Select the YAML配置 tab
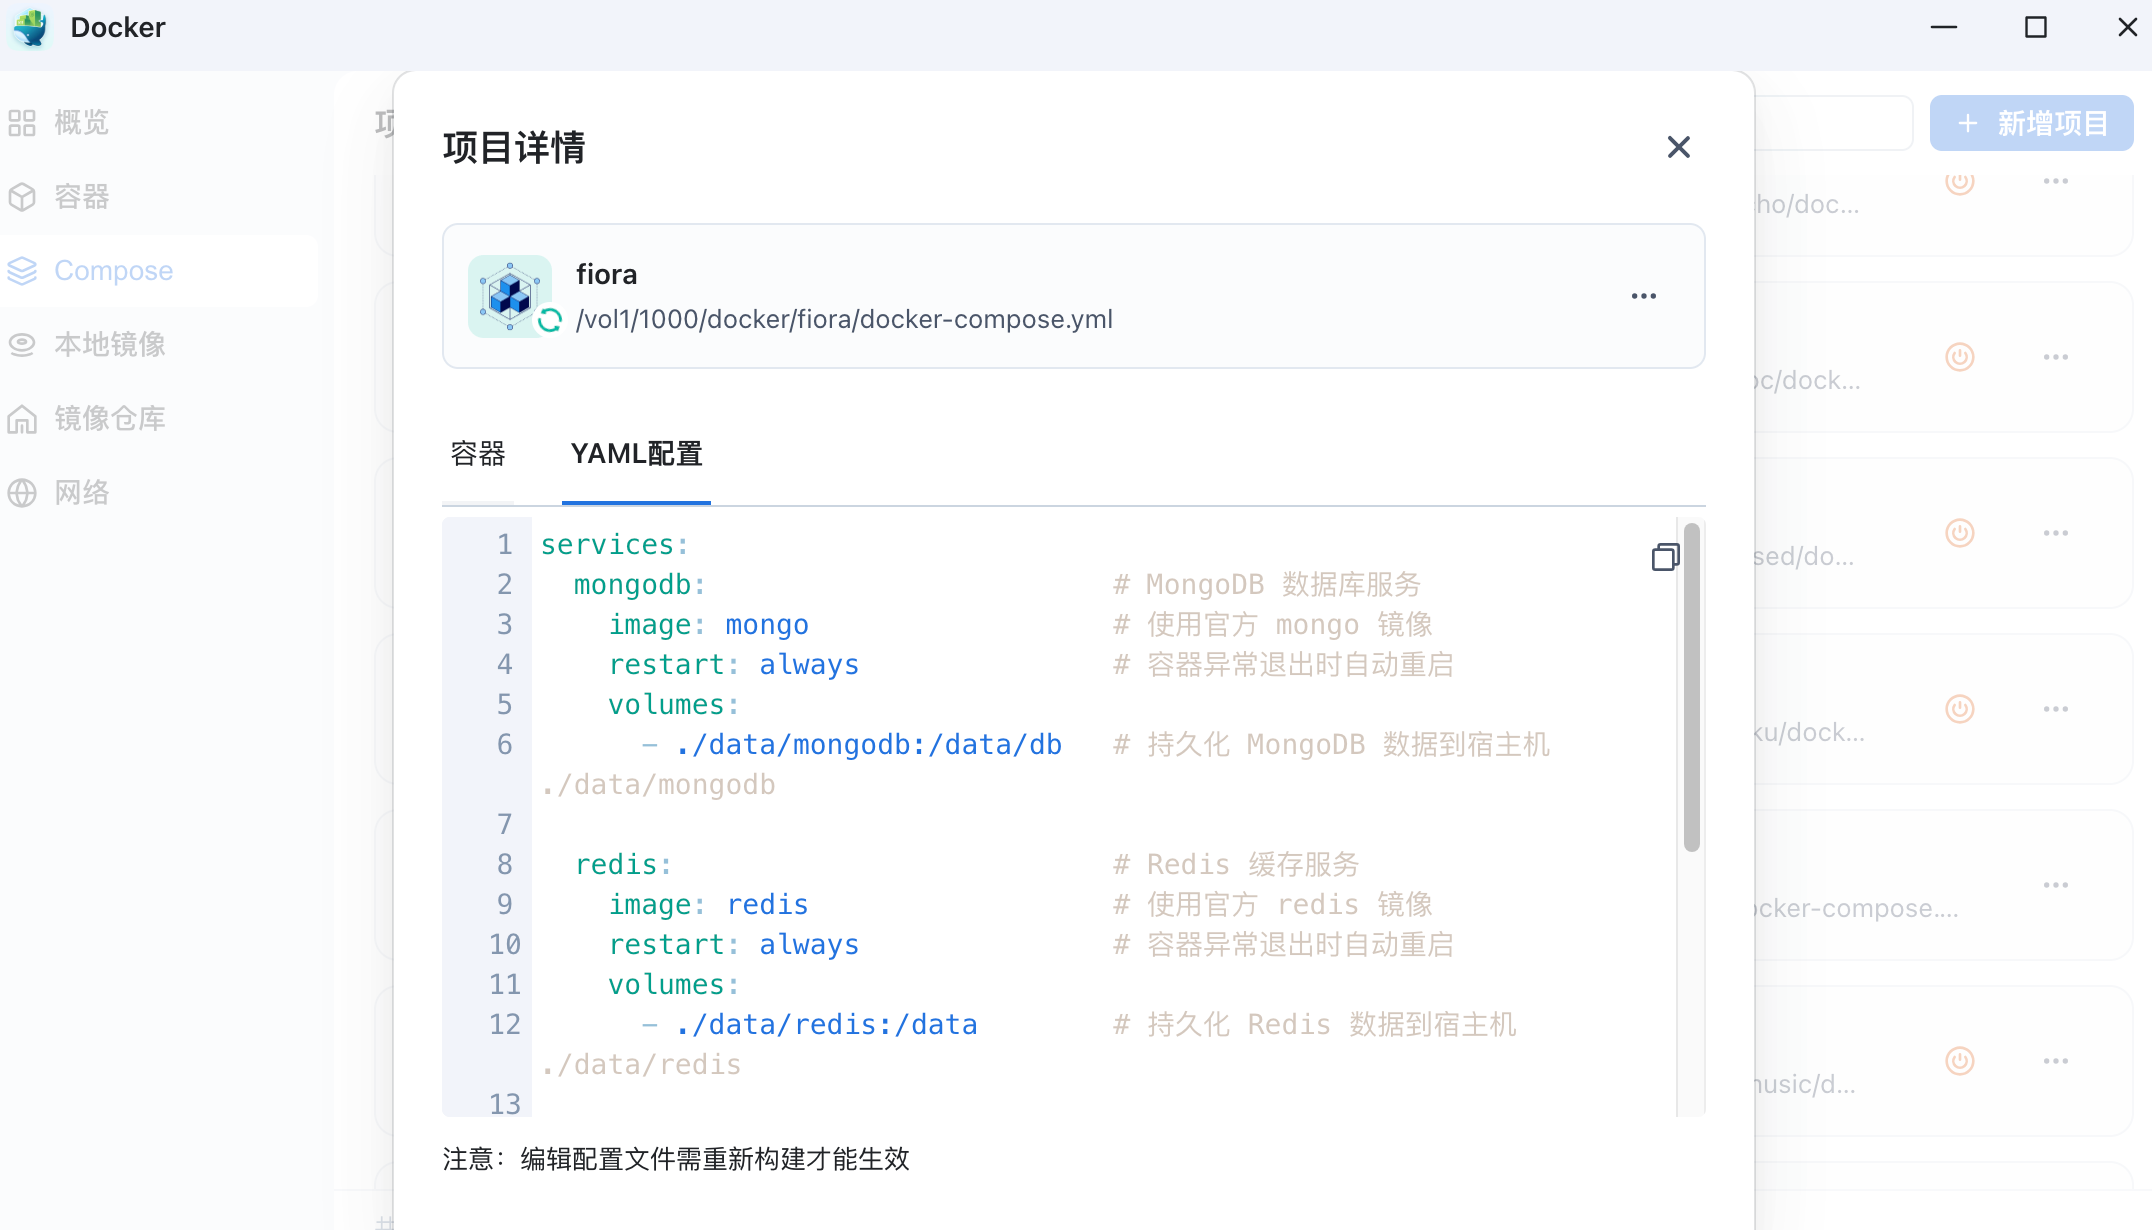The height and width of the screenshot is (1230, 2152). pos(636,454)
